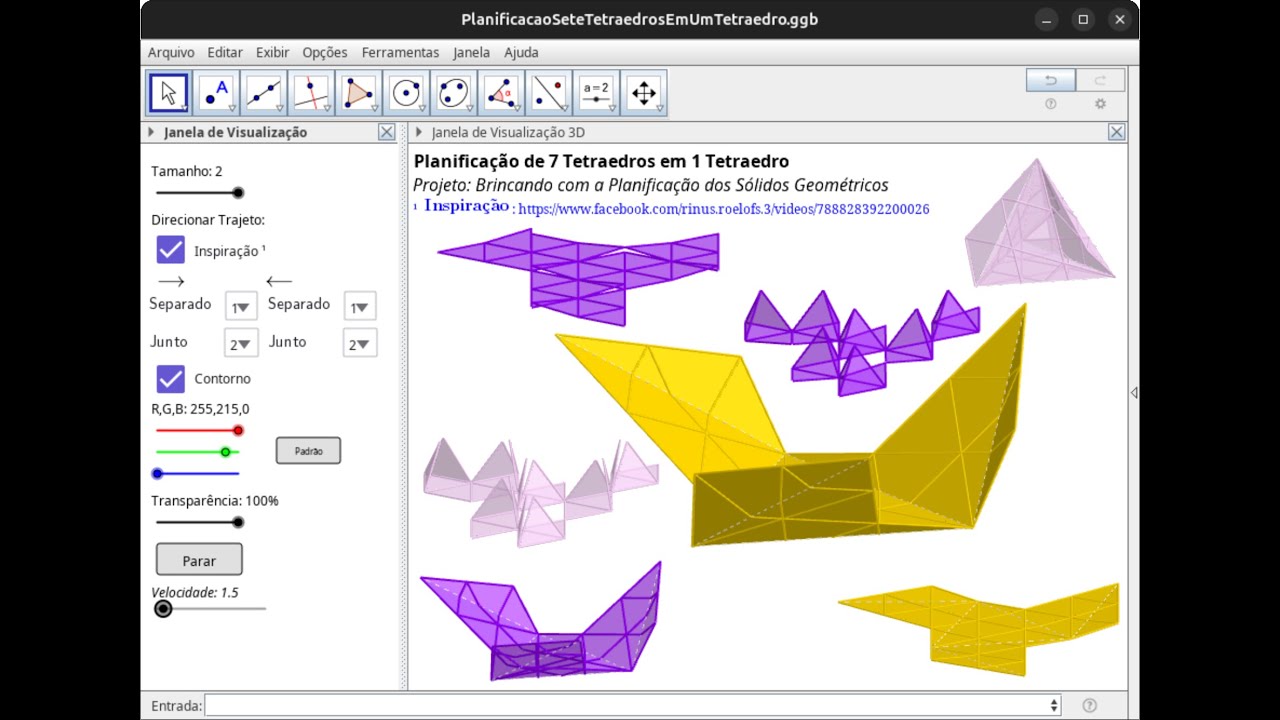Click the flat purple net at top
1280x720 pixels.
(x=578, y=275)
